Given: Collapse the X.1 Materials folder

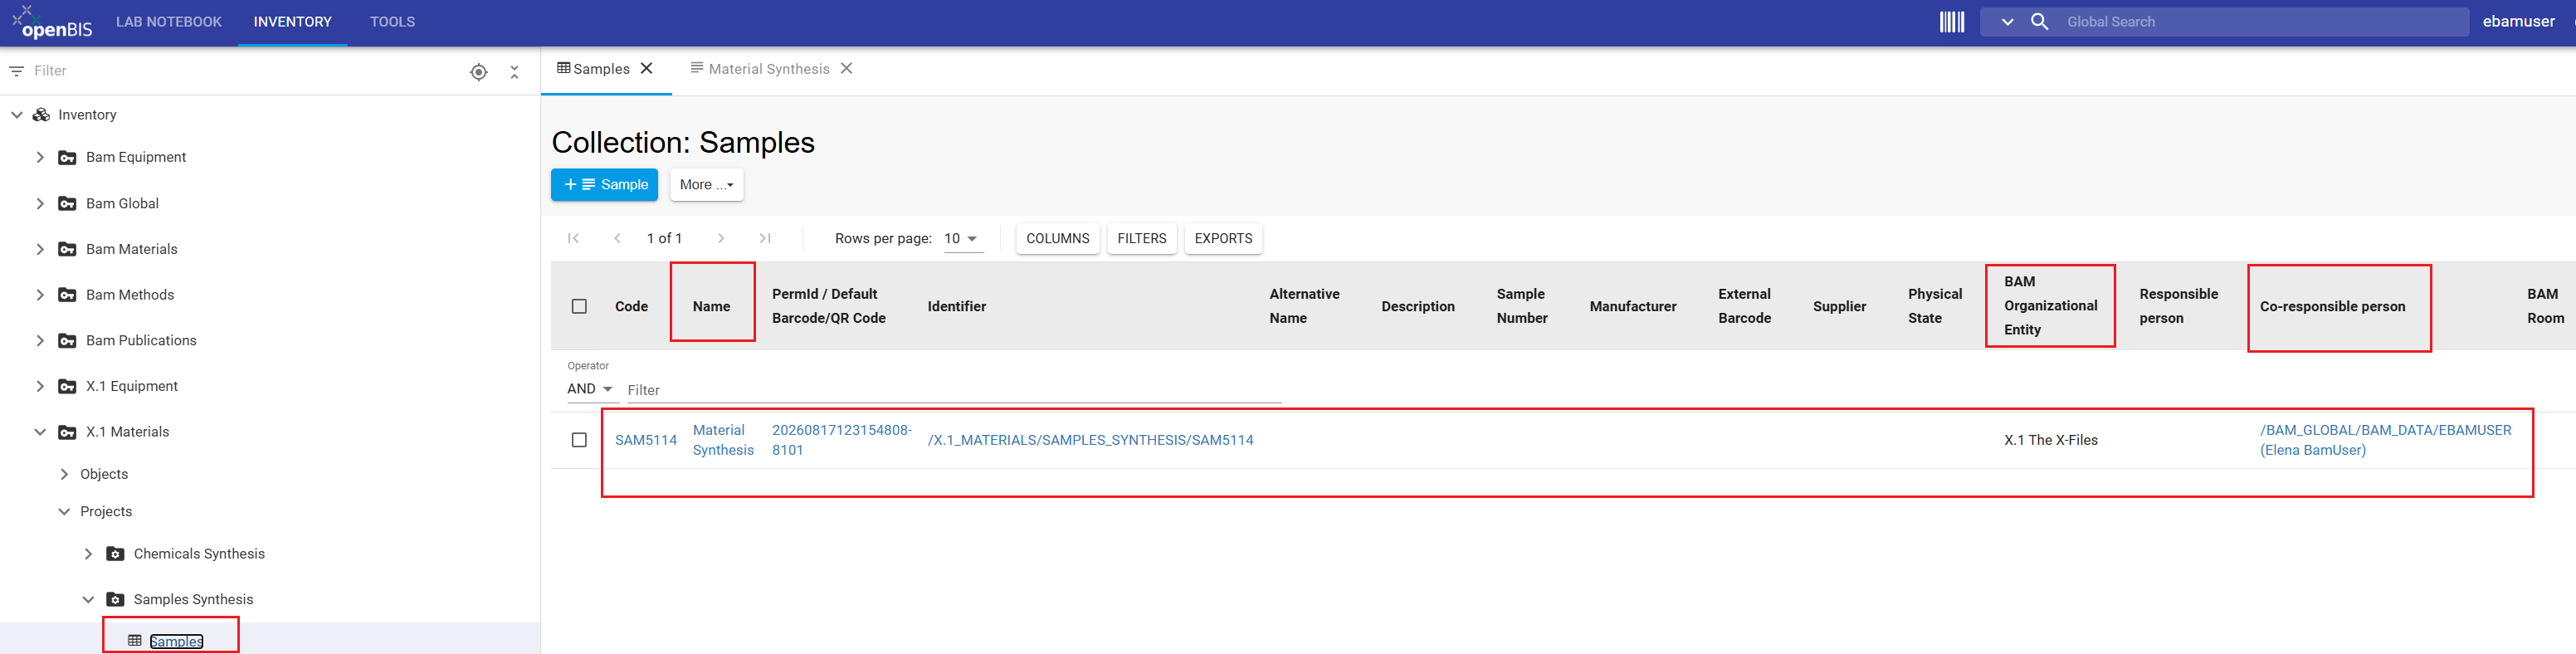Looking at the screenshot, I should pos(40,432).
